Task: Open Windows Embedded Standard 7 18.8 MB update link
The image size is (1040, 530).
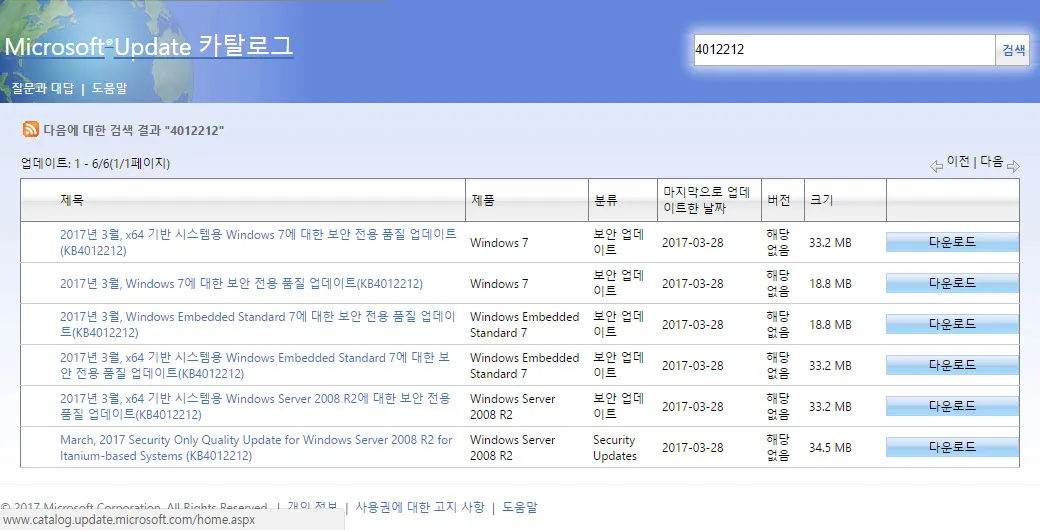Action: pos(258,324)
